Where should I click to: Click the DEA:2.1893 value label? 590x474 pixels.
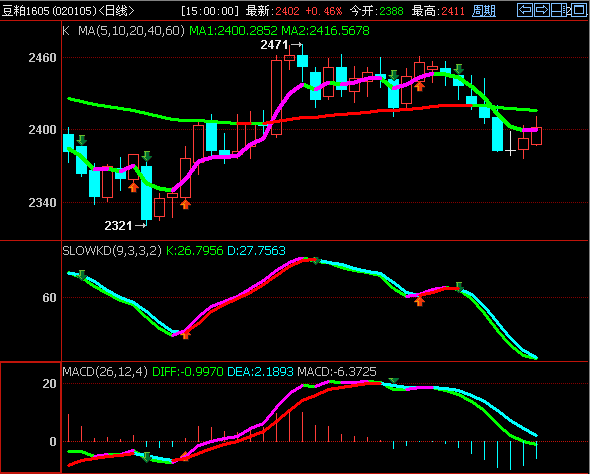[260, 372]
